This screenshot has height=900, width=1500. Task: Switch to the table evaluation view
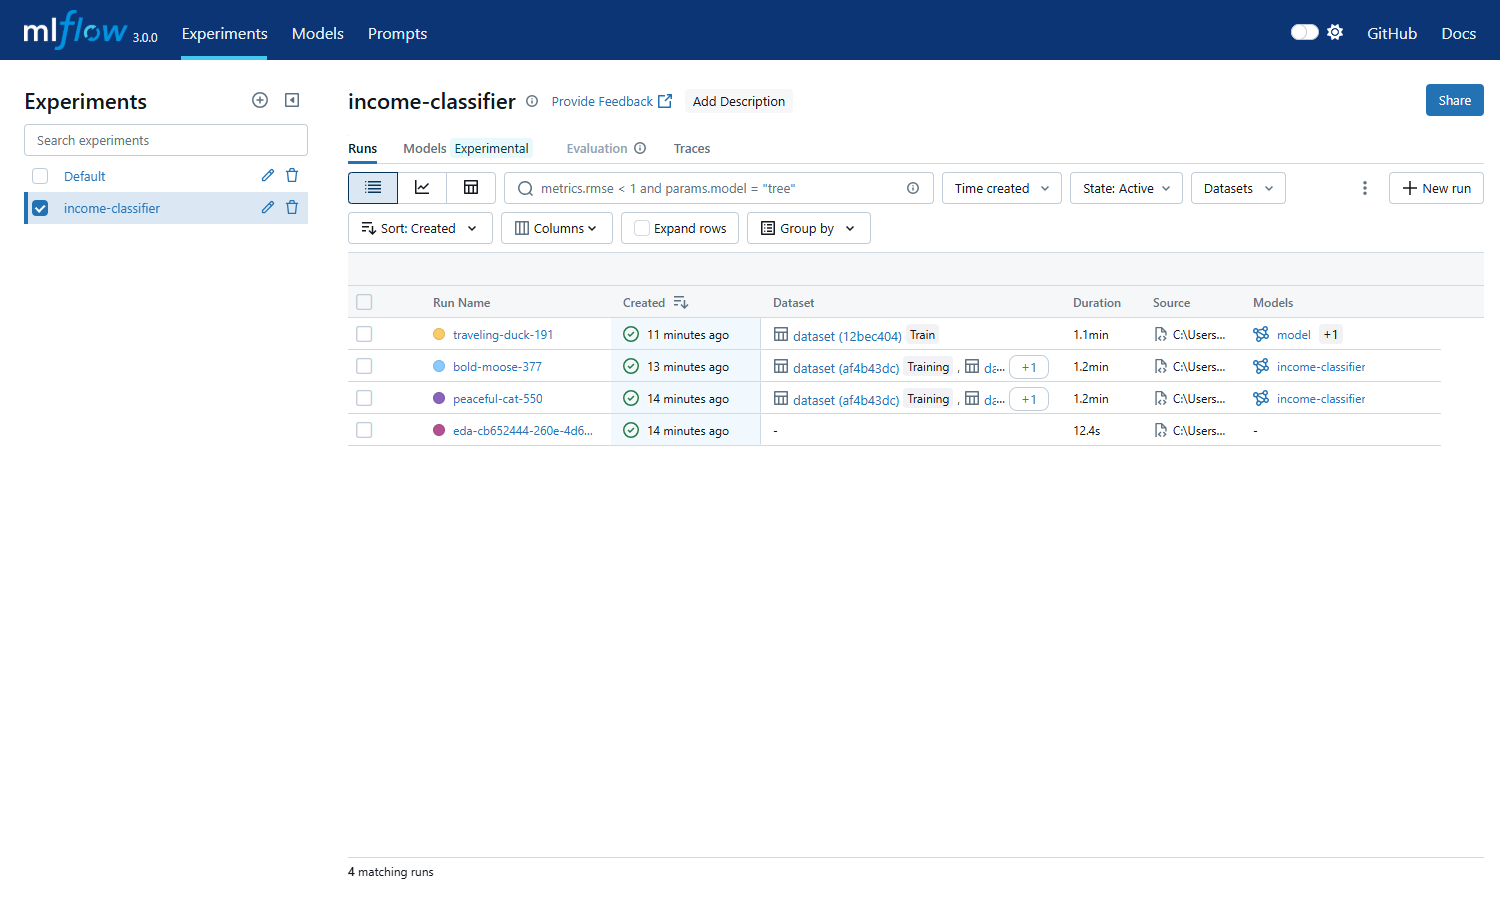471,188
